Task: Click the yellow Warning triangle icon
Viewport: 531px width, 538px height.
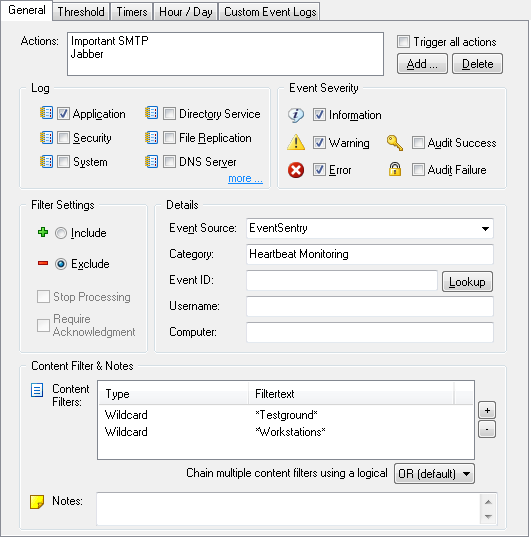Action: [296, 142]
